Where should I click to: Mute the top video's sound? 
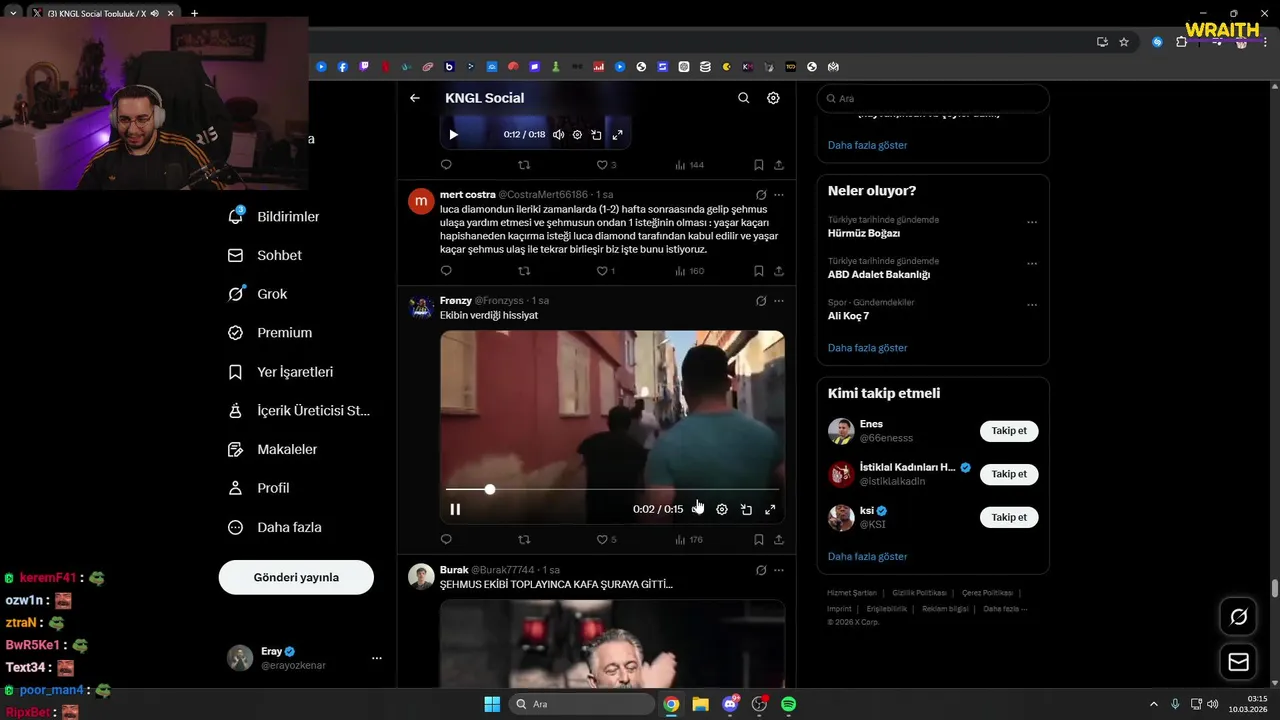[x=558, y=135]
